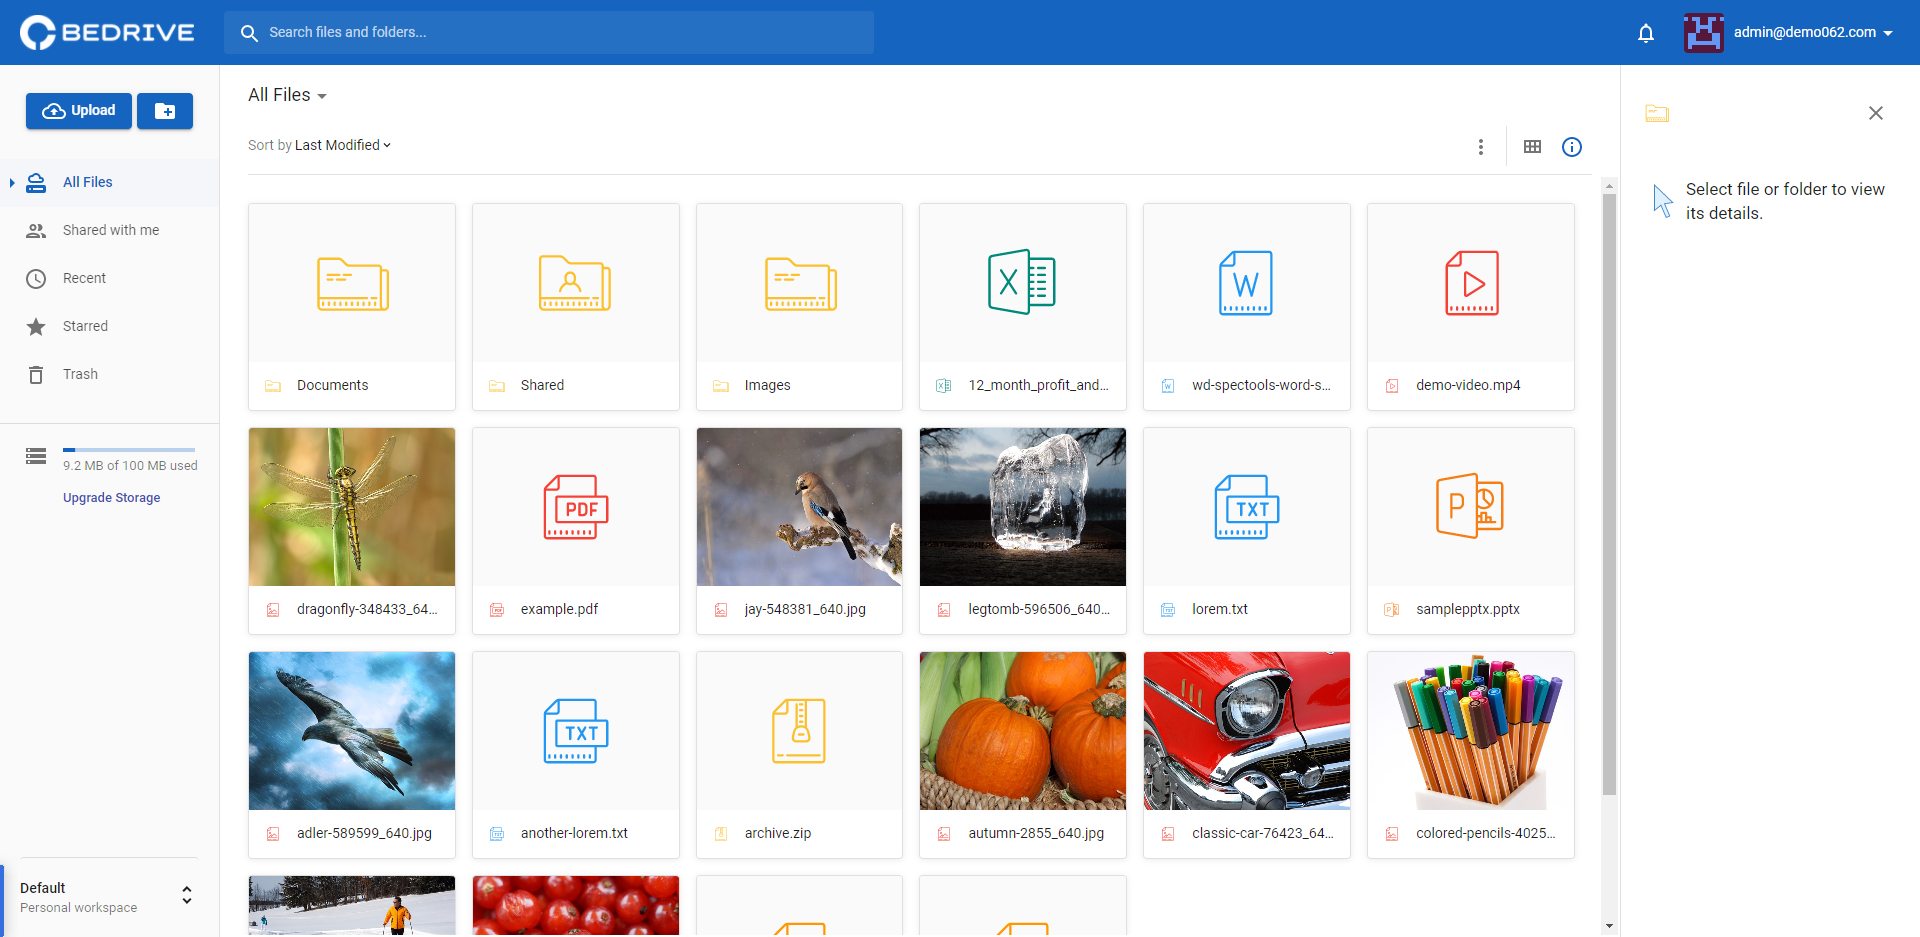The height and width of the screenshot is (937, 1920).
Task: Click the Shared with me people icon
Action: 36,231
